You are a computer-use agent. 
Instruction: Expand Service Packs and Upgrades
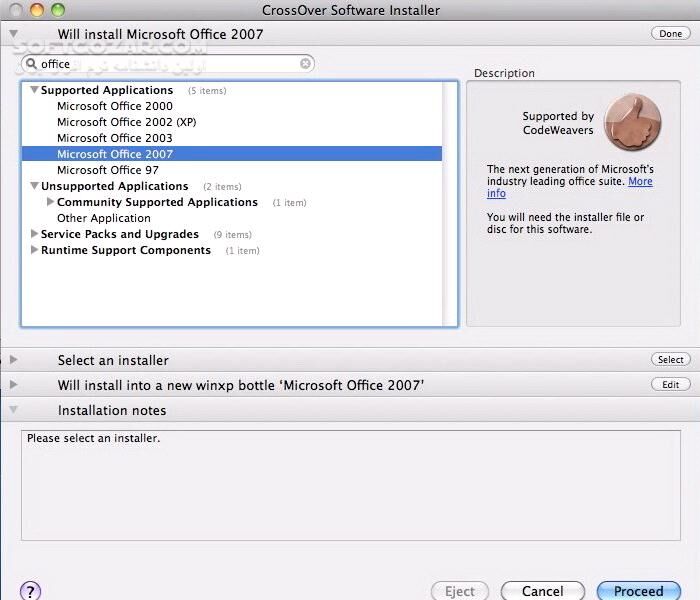pyautogui.click(x=34, y=234)
